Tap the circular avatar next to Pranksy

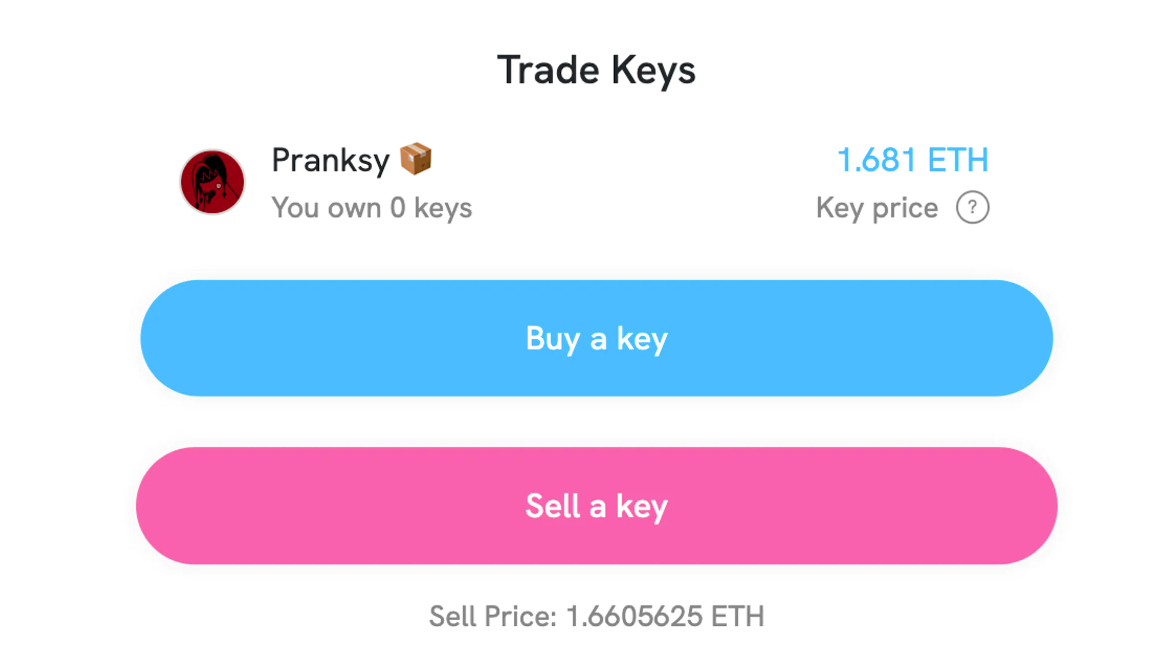tap(212, 182)
